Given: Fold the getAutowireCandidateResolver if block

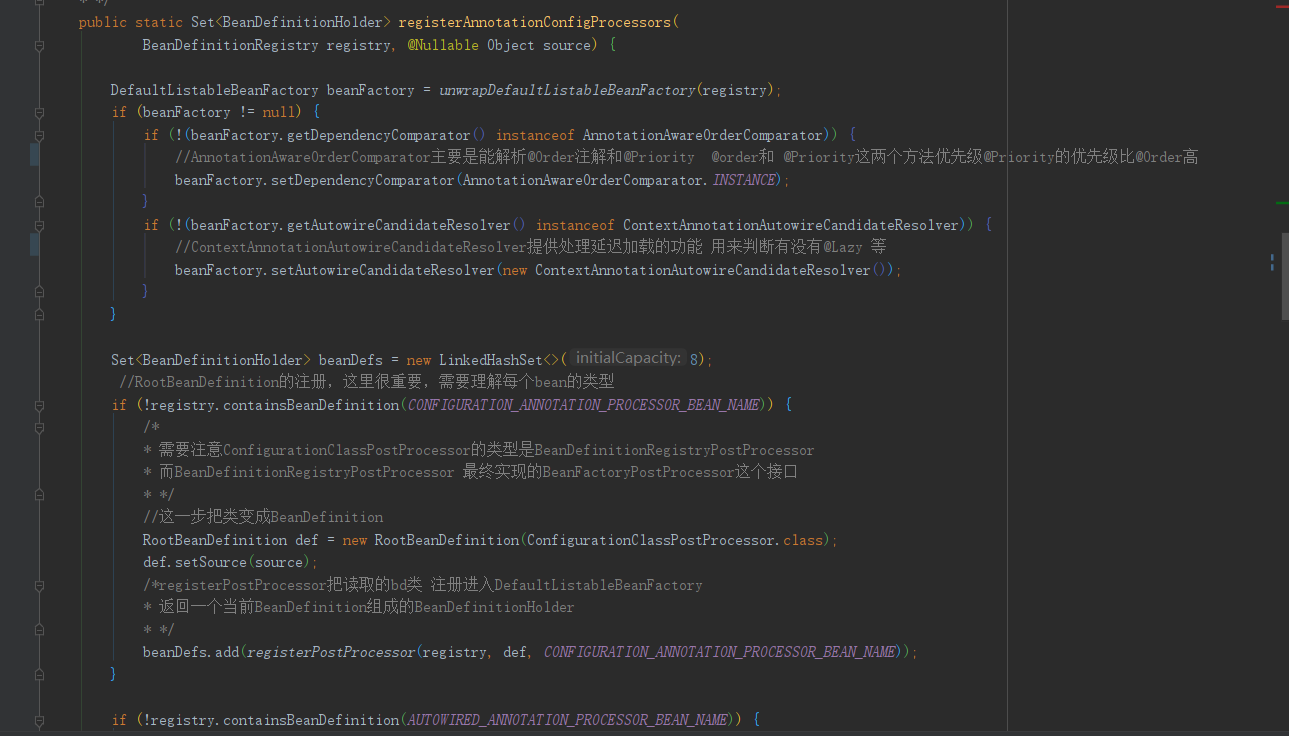Looking at the screenshot, I should click(39, 225).
